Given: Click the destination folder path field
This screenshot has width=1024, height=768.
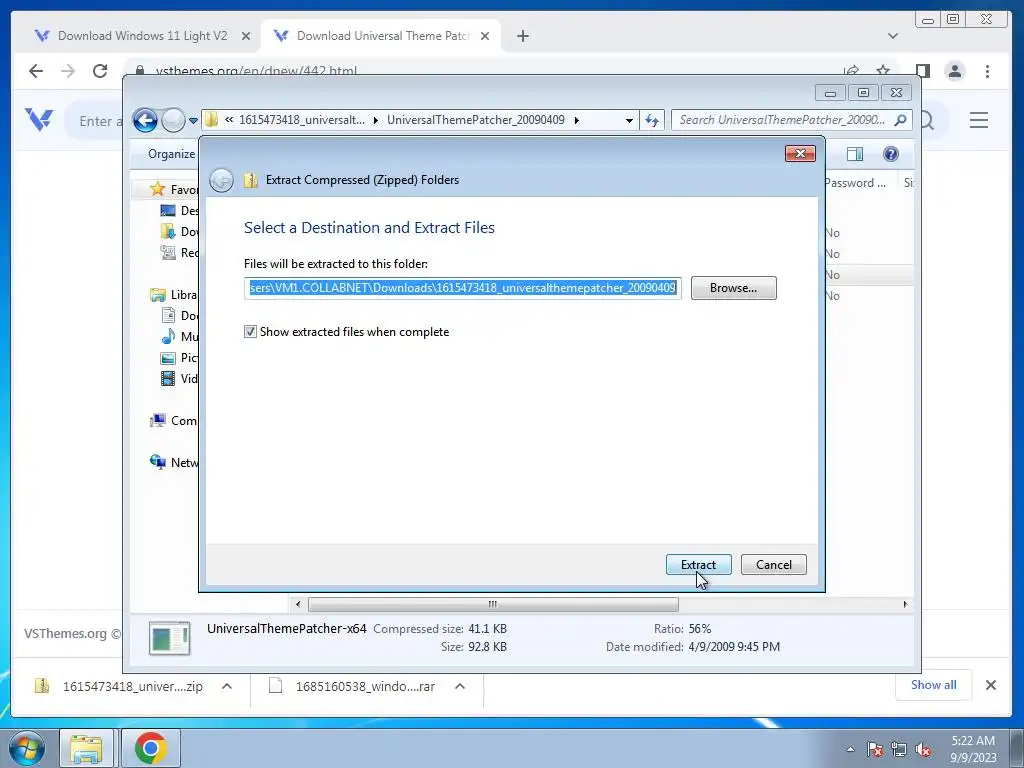Looking at the screenshot, I should pos(462,288).
